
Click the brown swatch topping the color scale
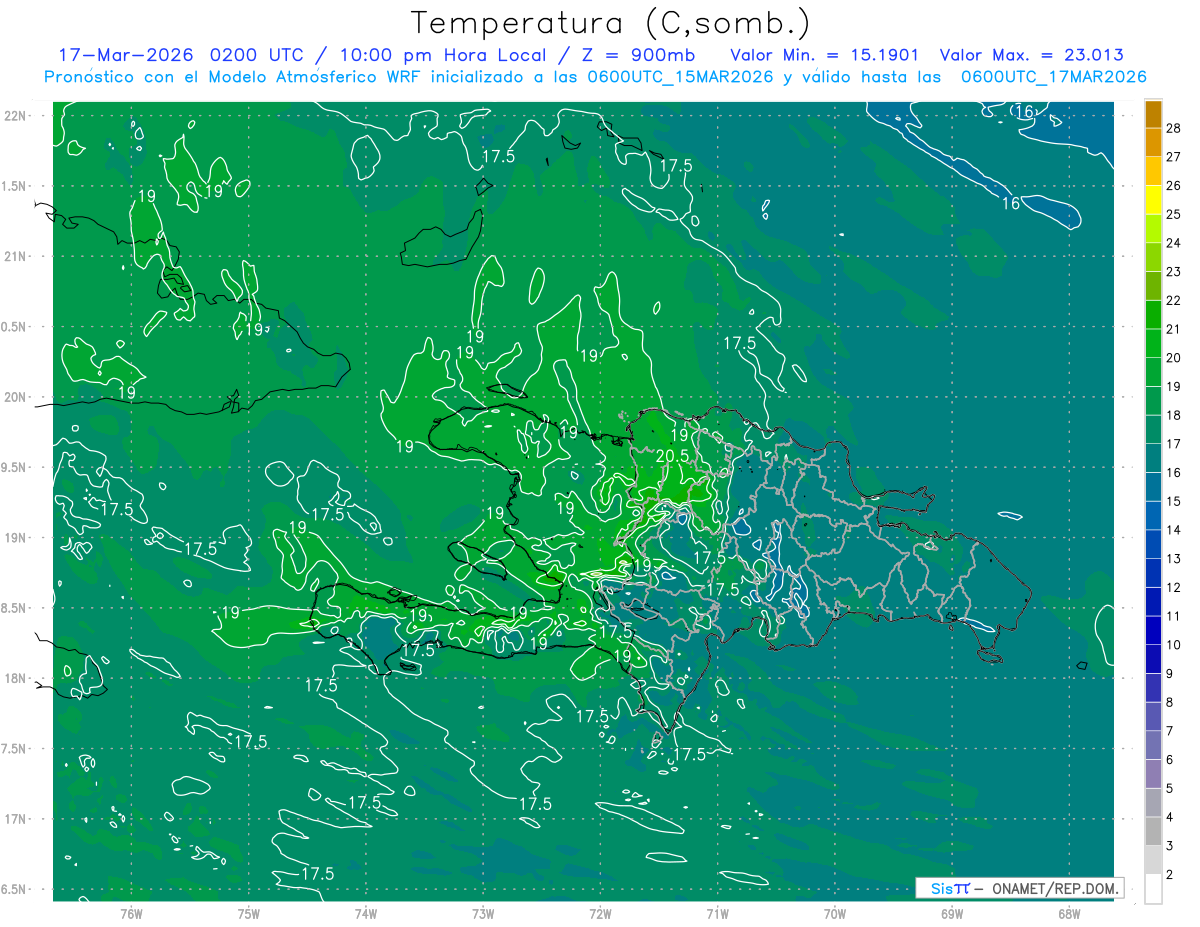pos(1153,115)
